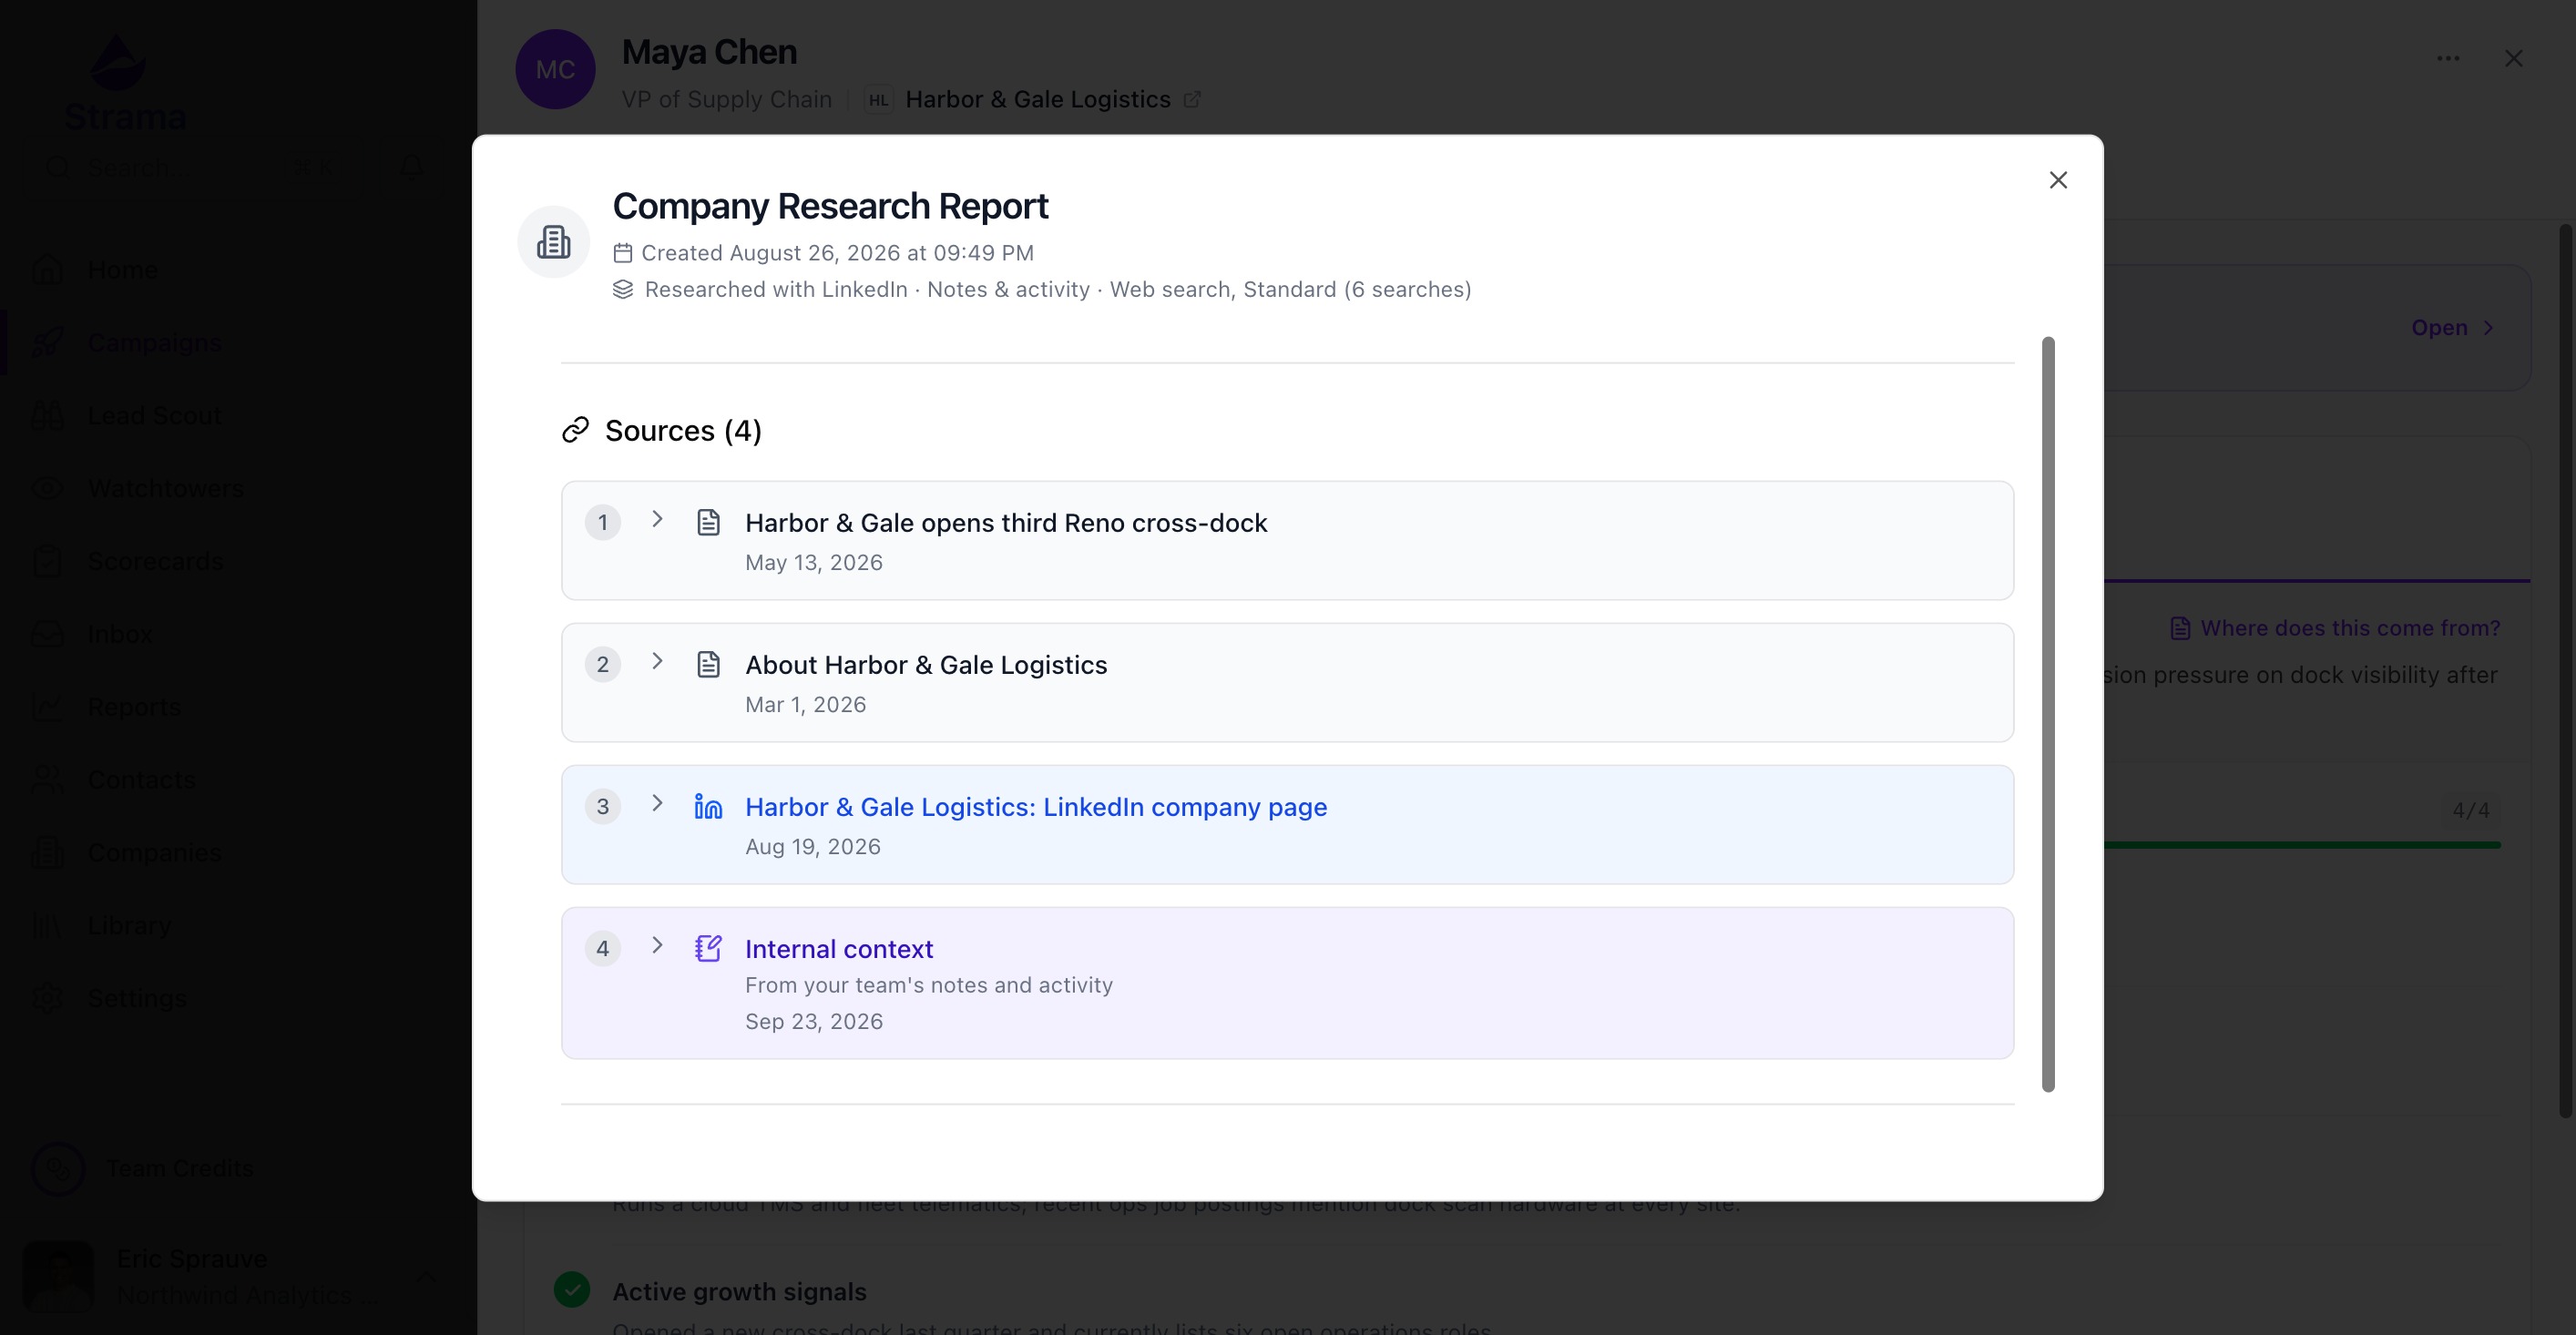Open Library in the sidebar
Image resolution: width=2576 pixels, height=1335 pixels.
pyautogui.click(x=129, y=925)
